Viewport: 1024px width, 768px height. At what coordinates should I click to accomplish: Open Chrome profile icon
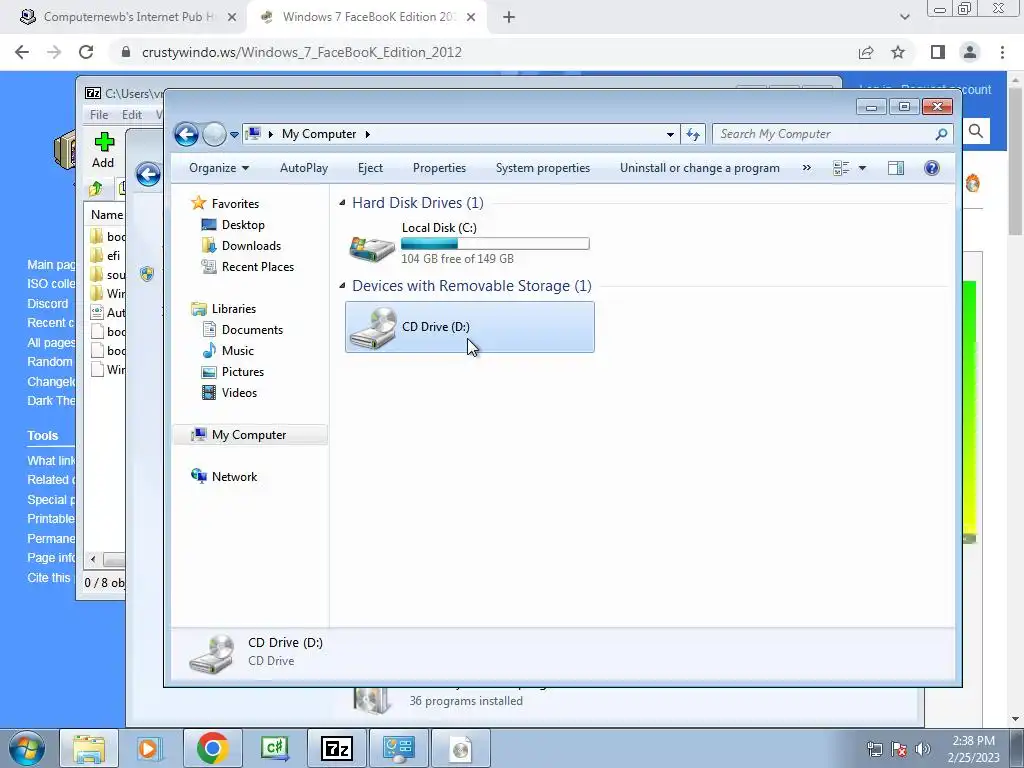click(970, 52)
